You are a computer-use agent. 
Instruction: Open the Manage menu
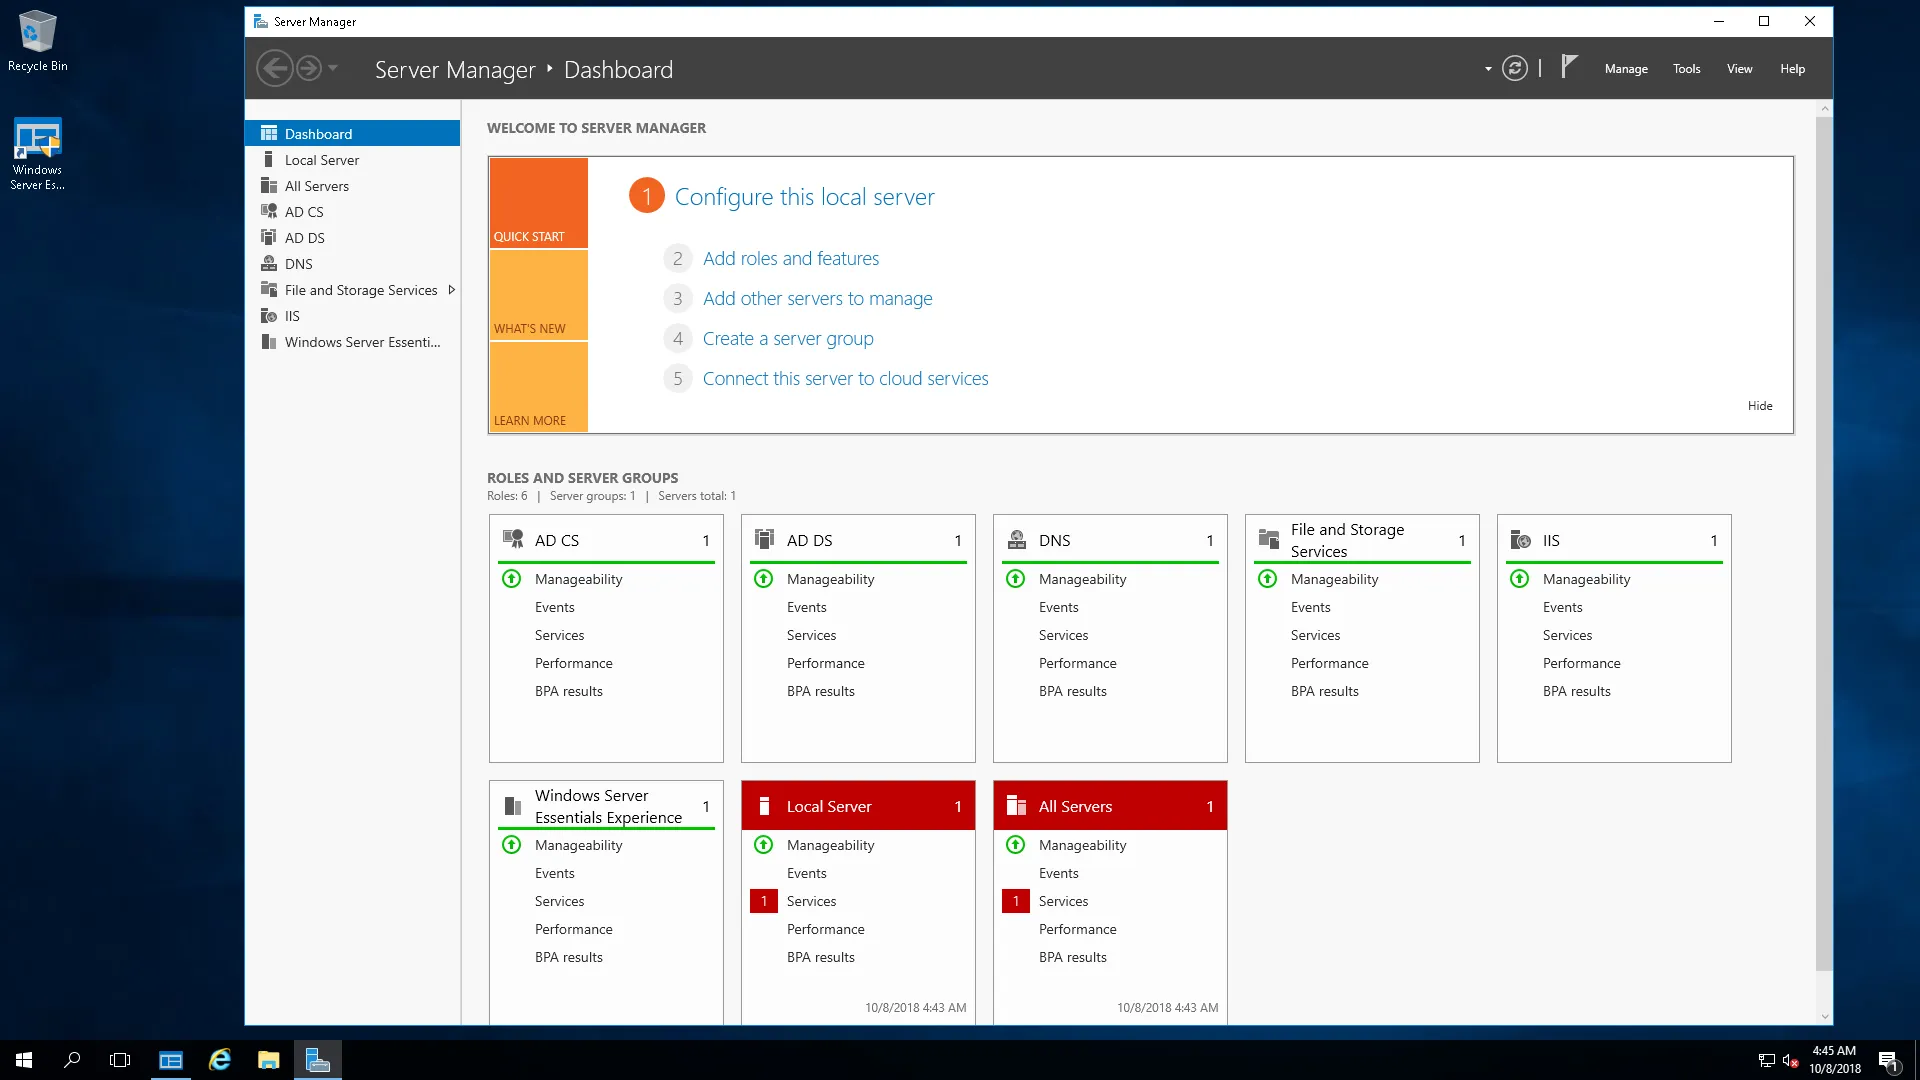(x=1626, y=69)
